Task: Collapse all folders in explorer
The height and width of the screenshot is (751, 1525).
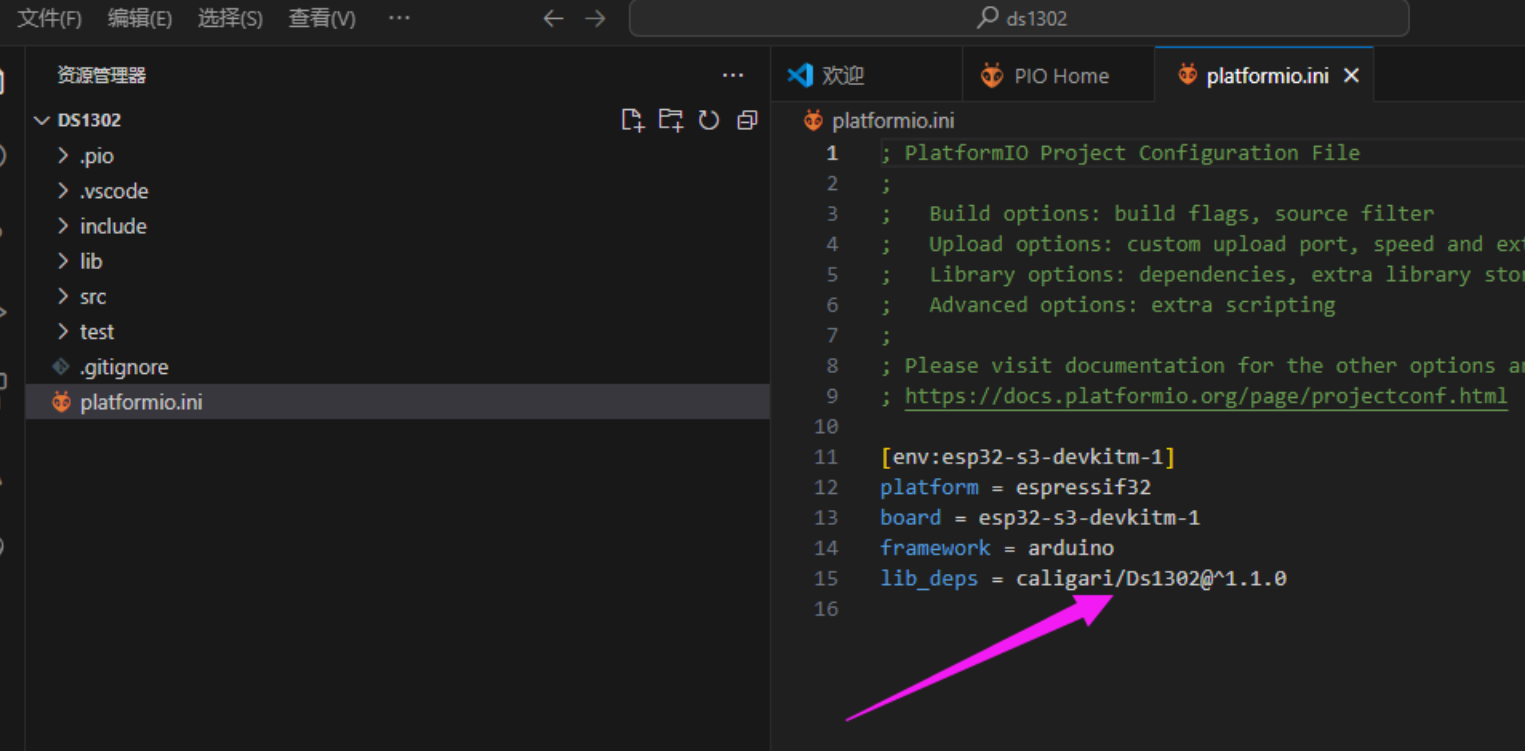Action: tap(747, 121)
